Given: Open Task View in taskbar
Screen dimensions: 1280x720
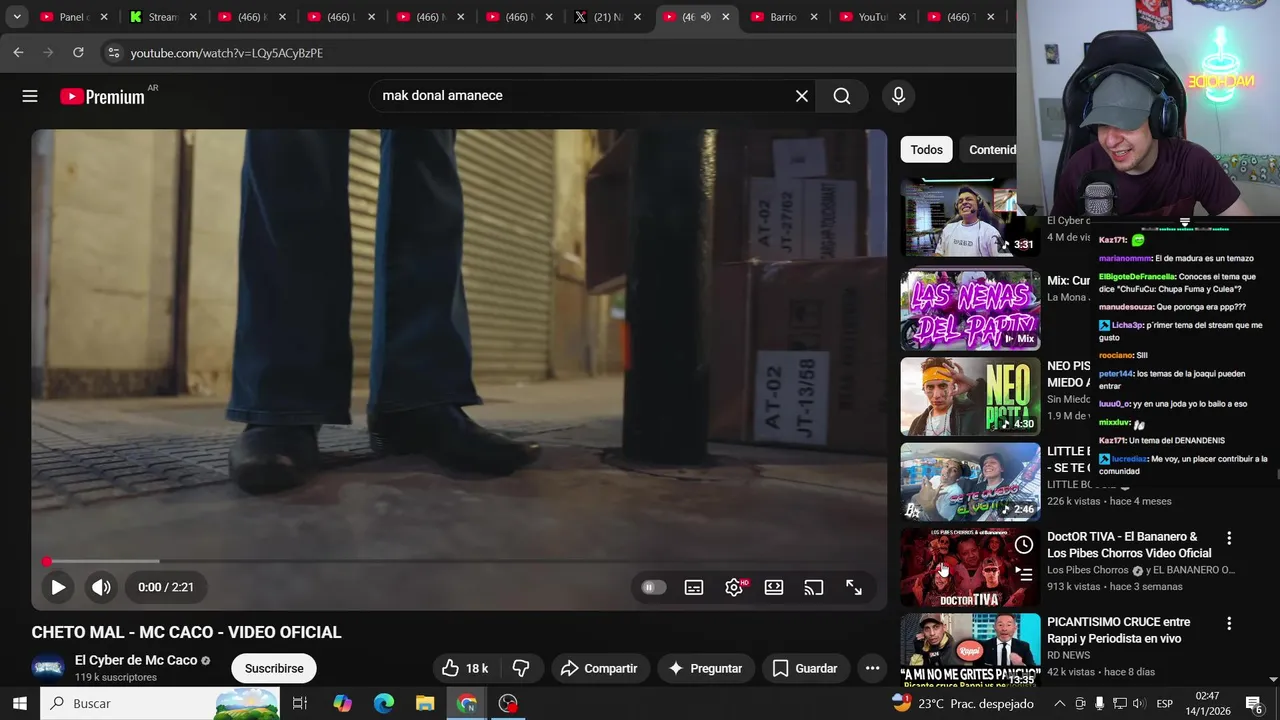Looking at the screenshot, I should pyautogui.click(x=299, y=703).
